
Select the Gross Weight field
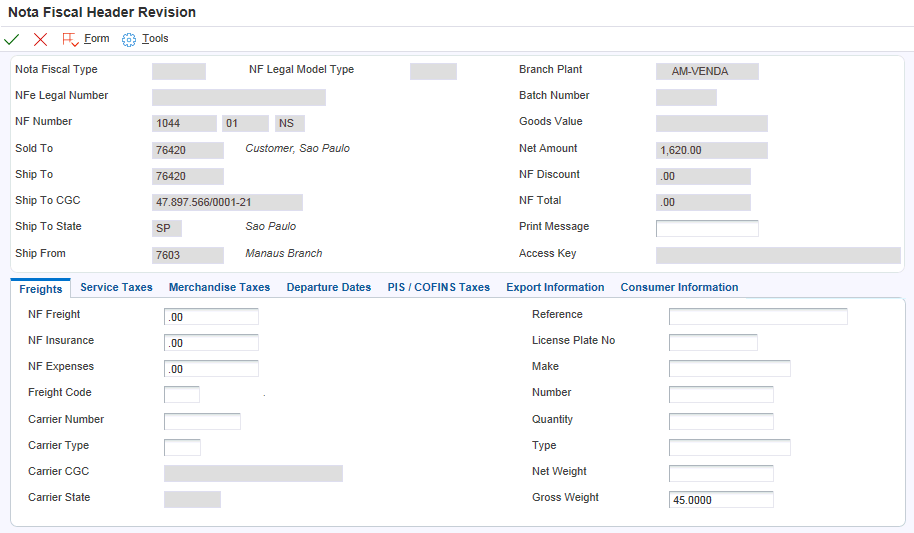(x=721, y=499)
